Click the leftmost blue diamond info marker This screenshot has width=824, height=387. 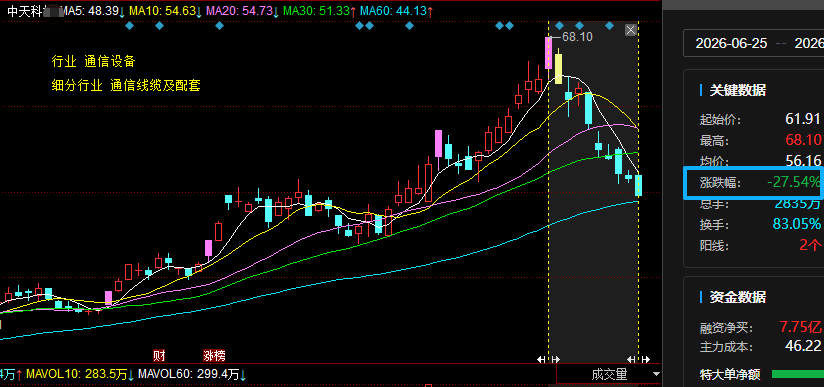click(130, 25)
